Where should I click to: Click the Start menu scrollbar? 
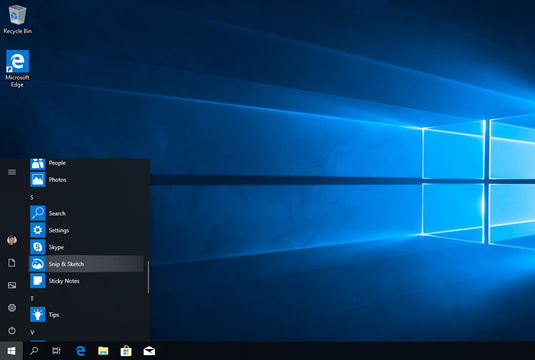click(x=148, y=277)
